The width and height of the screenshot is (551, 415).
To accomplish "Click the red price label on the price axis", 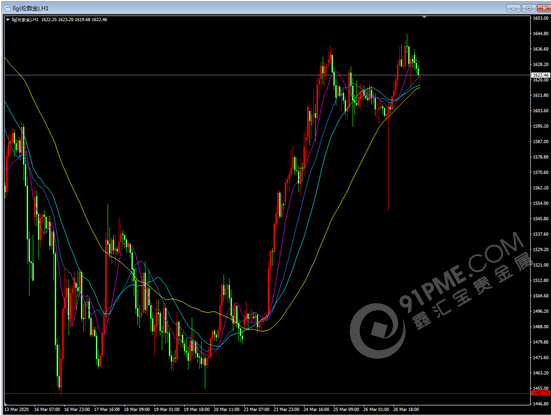I will coord(540,393).
